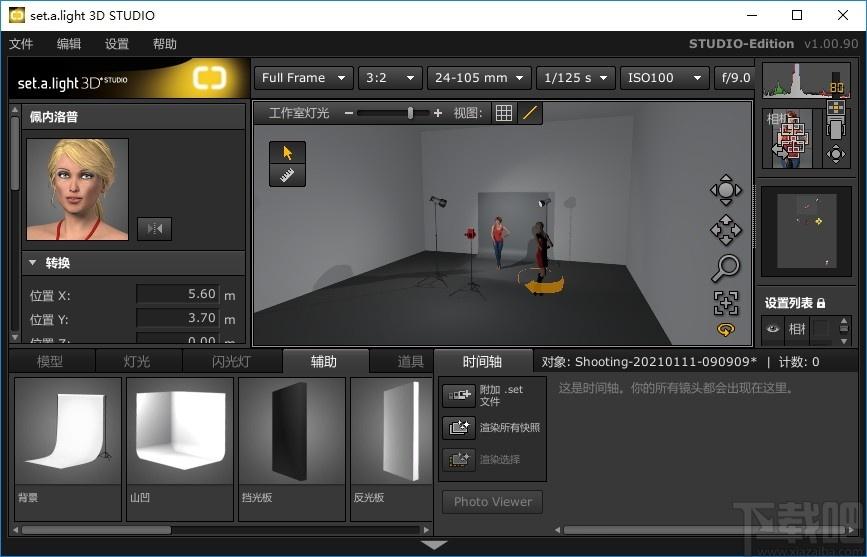Open the 帮助 menu
The image size is (867, 557).
pos(165,44)
